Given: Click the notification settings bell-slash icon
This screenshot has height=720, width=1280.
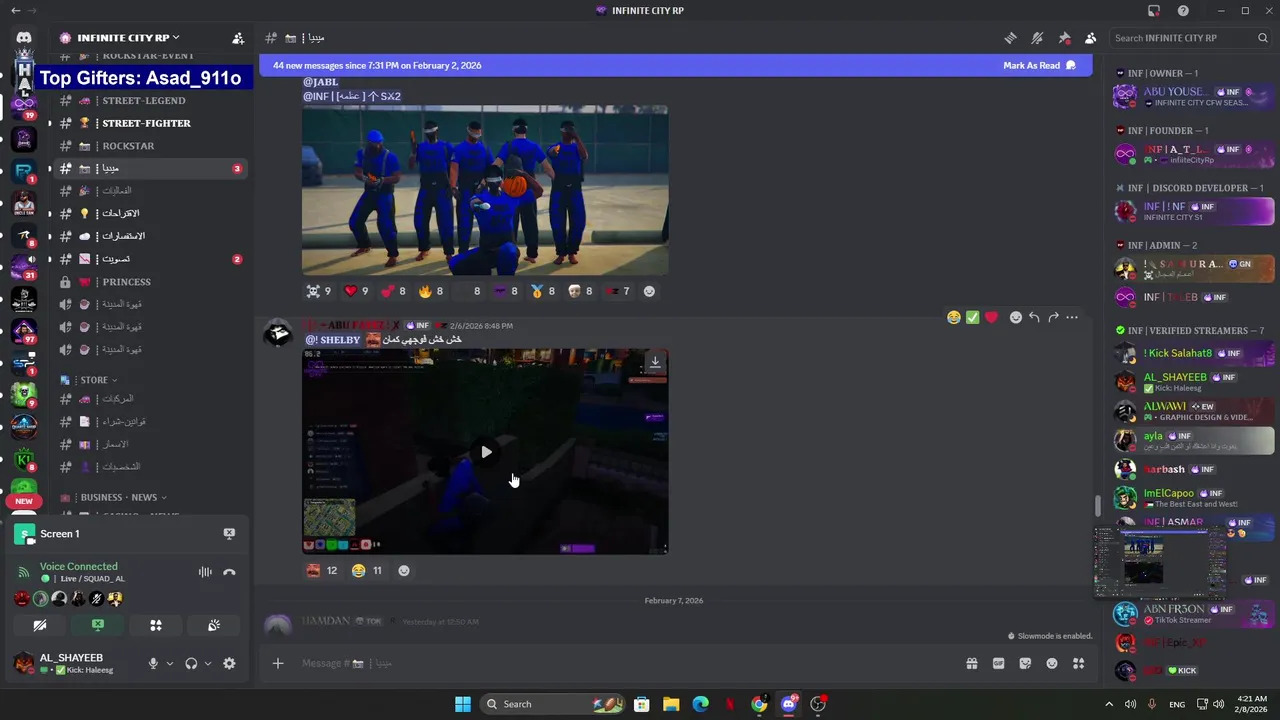Looking at the screenshot, I should pyautogui.click(x=1037, y=38).
